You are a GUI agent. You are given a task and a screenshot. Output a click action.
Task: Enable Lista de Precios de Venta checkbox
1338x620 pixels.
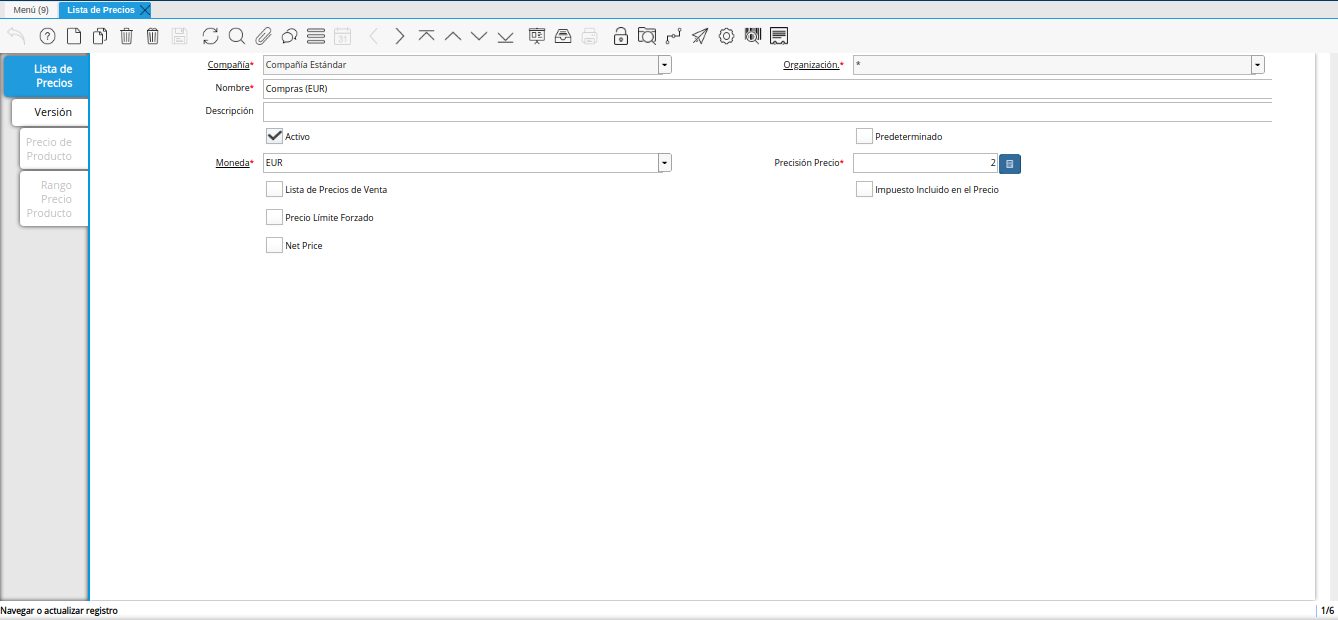(x=274, y=189)
